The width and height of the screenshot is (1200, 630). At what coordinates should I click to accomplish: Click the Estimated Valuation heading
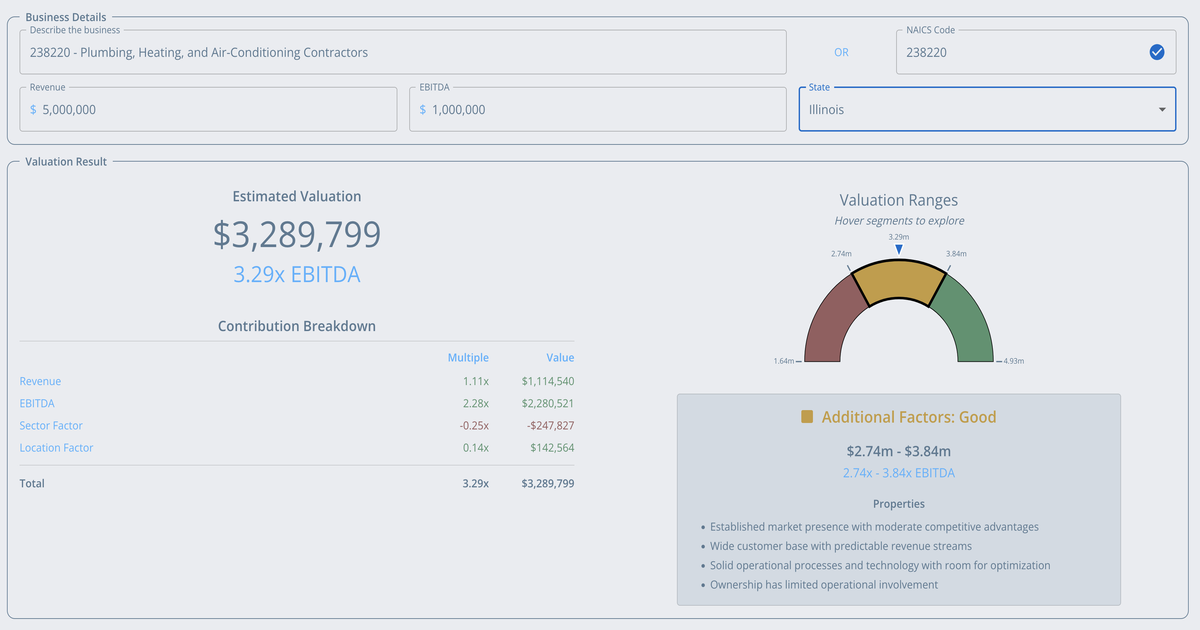coord(297,197)
